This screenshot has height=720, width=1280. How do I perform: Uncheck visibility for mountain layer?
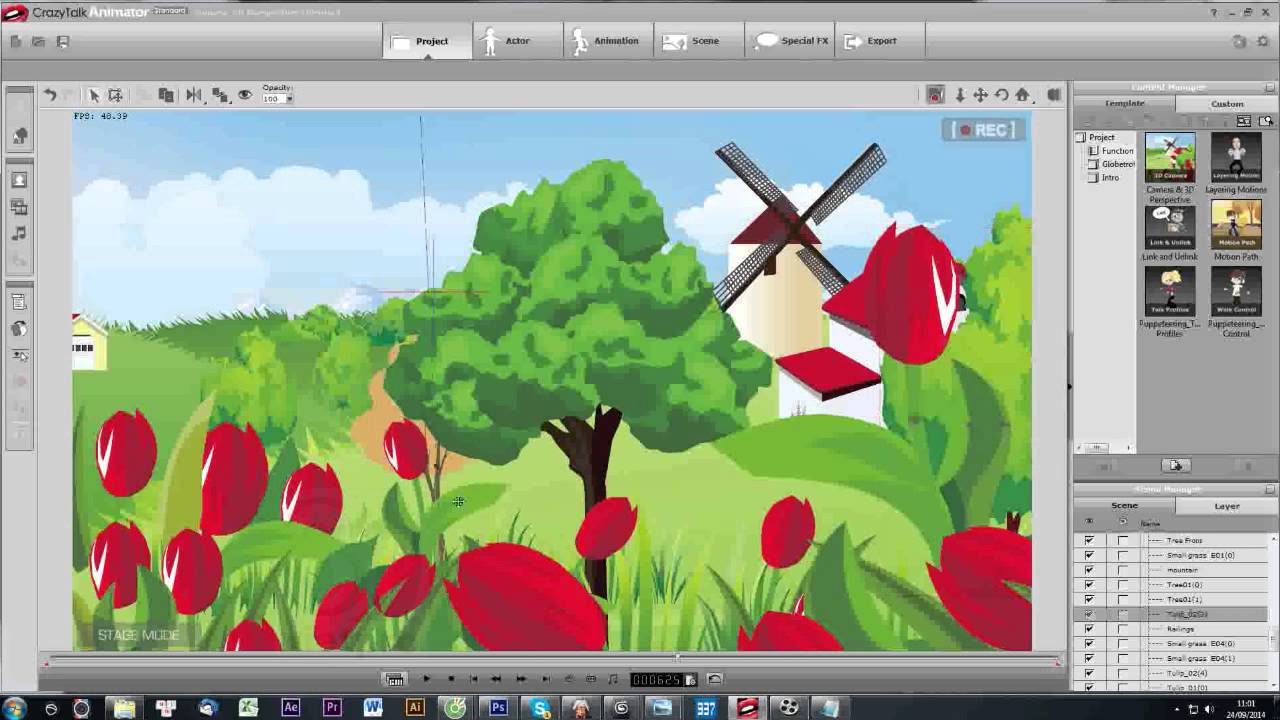tap(1089, 570)
